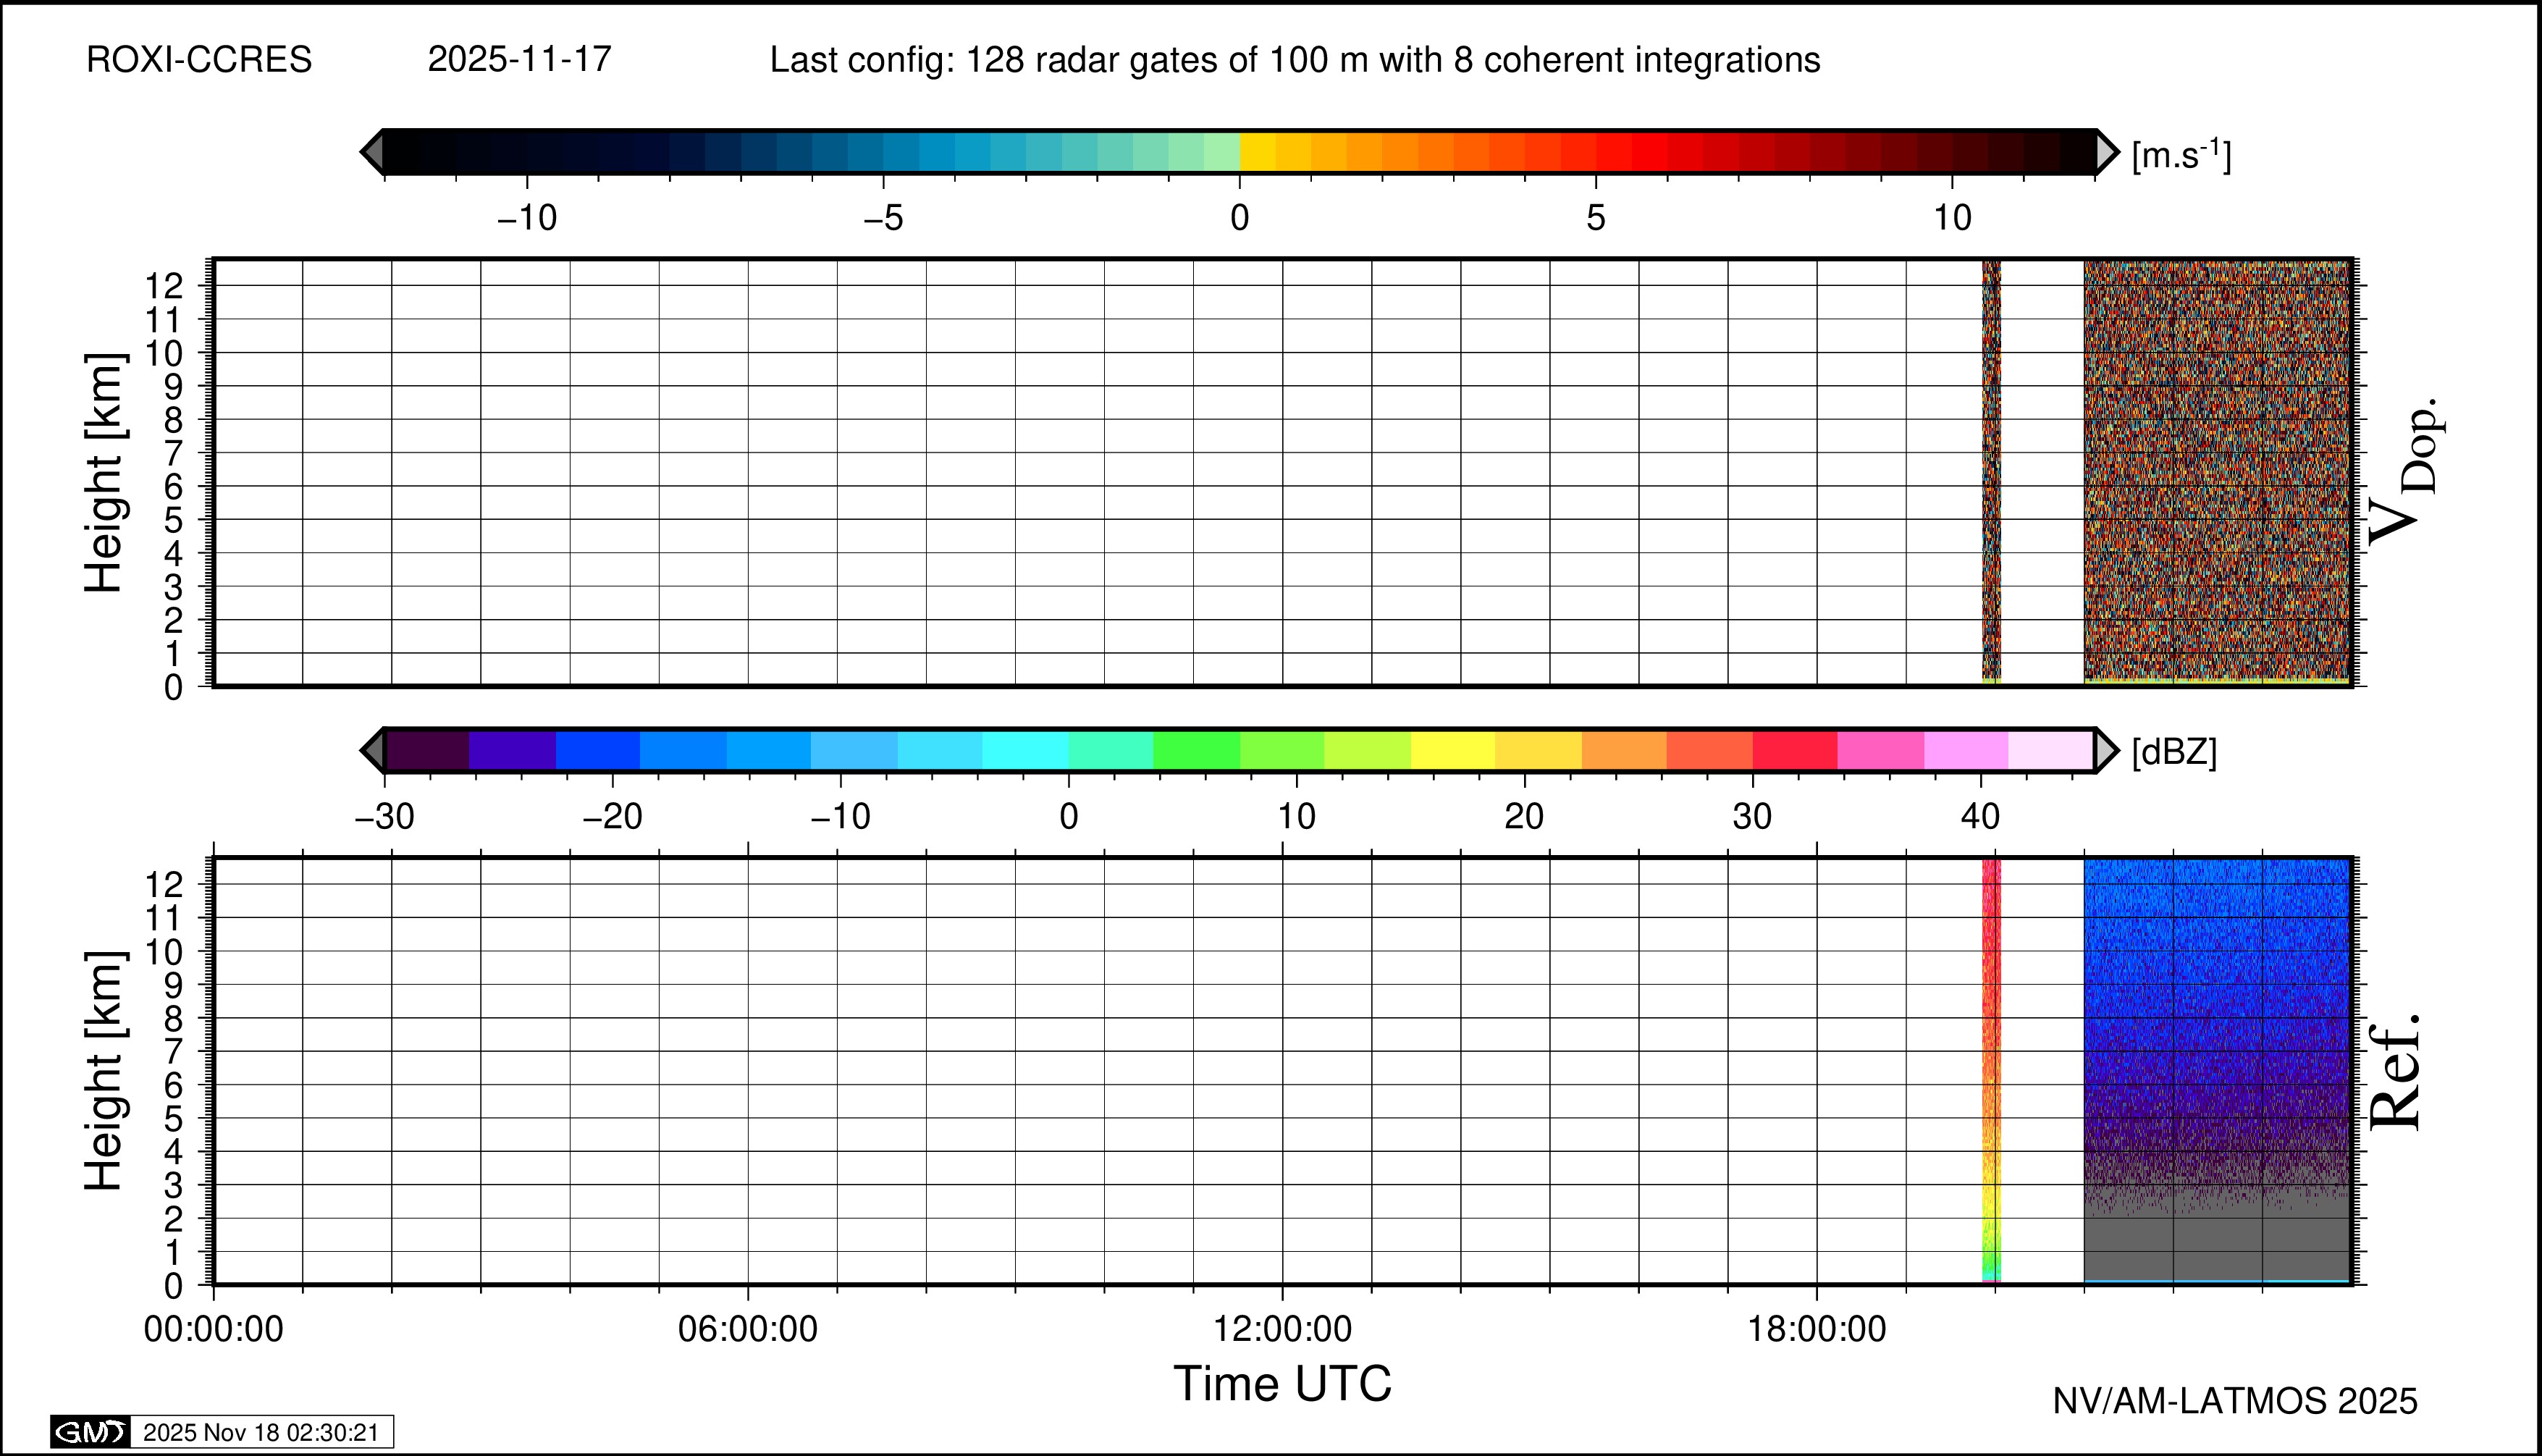Click the Last config radar gates text

[1294, 60]
